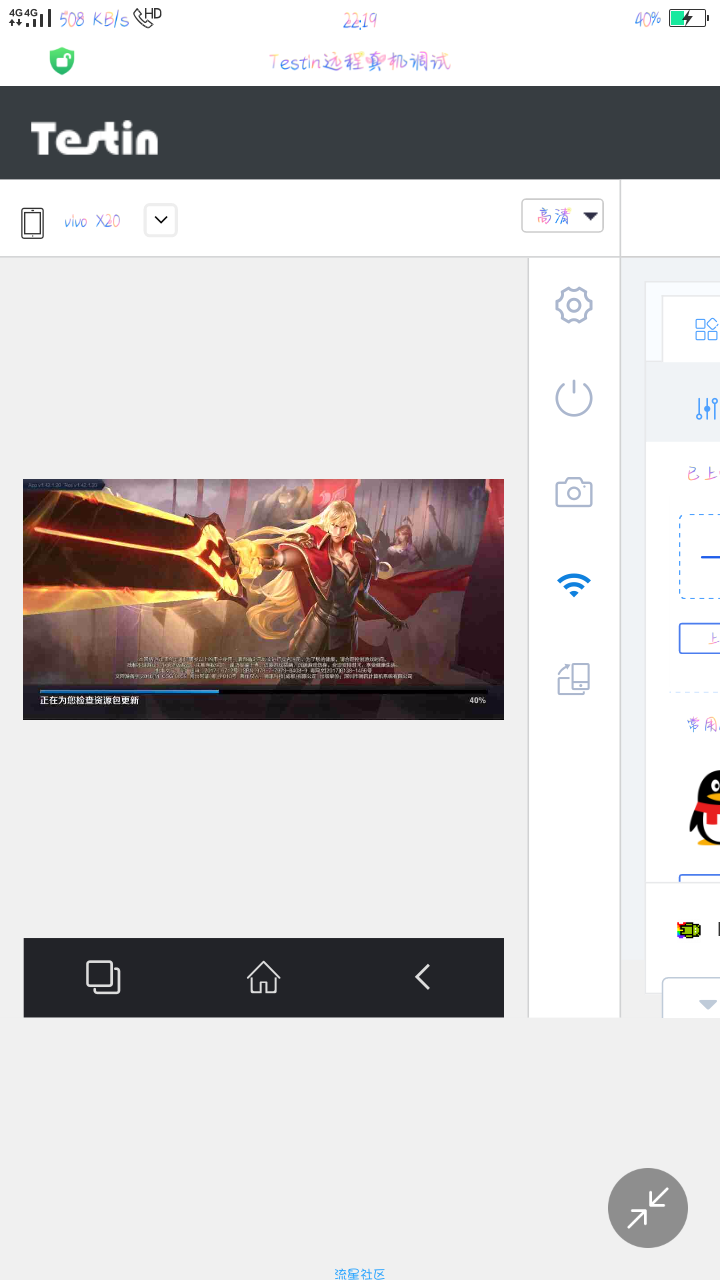Expand the gray triangle dropdown on the right panel
Viewport: 720px width, 1280px height.
707,1003
